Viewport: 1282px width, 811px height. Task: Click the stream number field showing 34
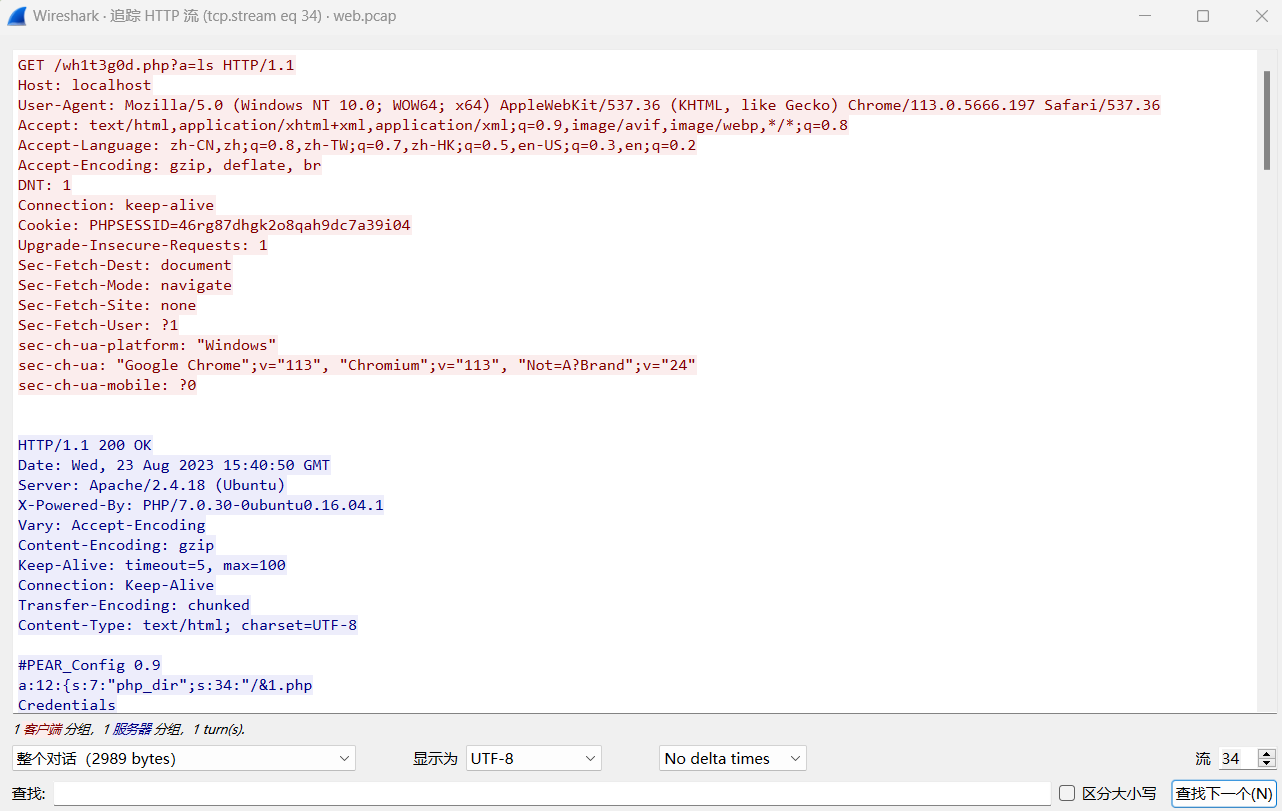point(1237,759)
